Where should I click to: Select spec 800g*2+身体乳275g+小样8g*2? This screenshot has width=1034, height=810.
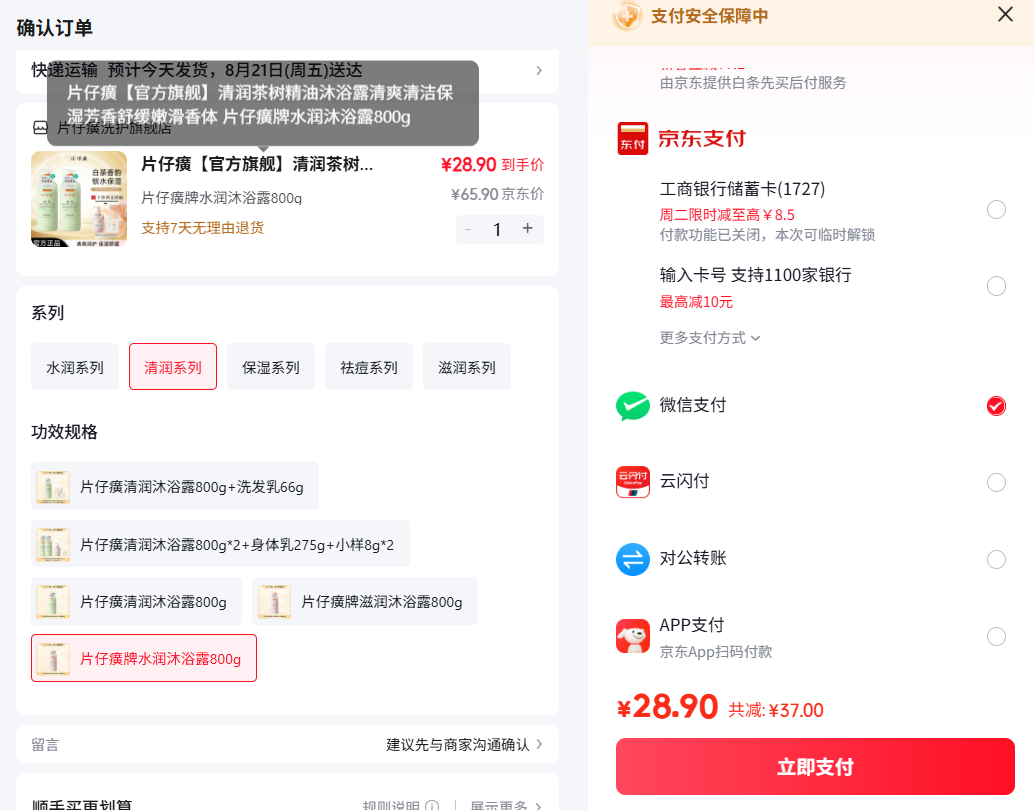pyautogui.click(x=220, y=544)
